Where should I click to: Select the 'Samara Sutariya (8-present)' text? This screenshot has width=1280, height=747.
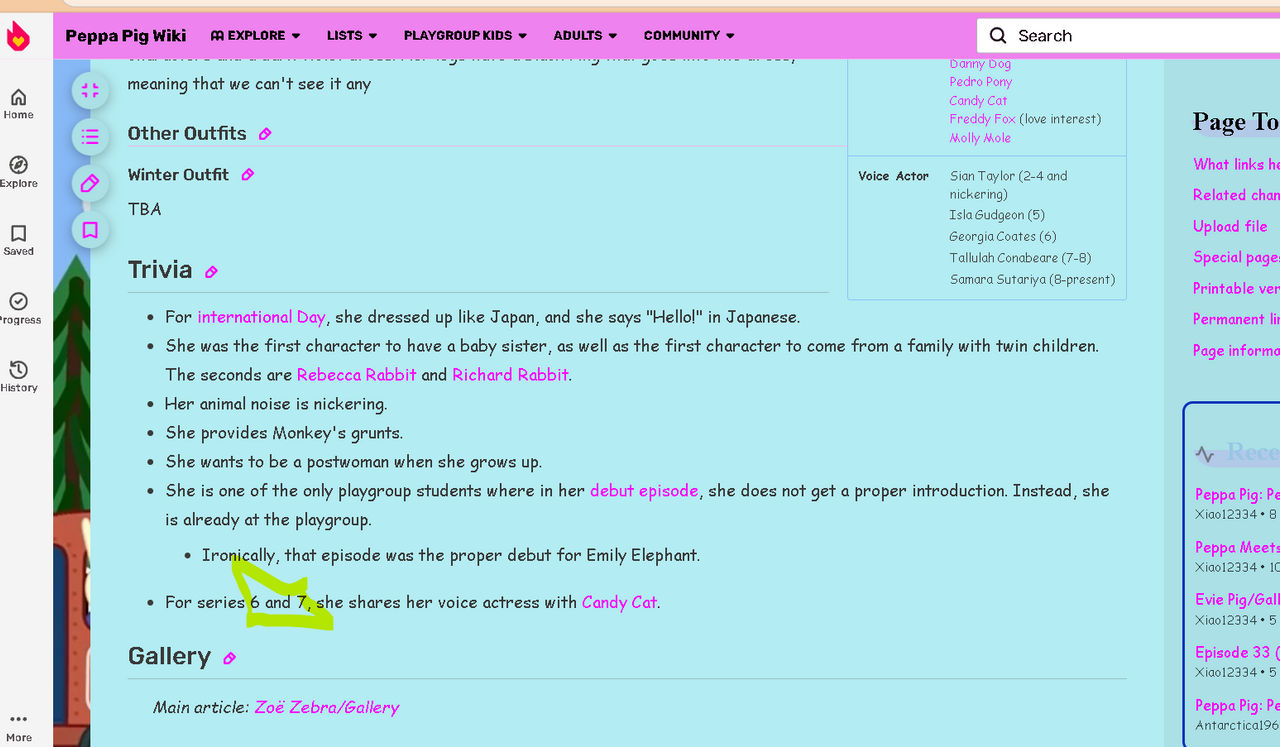(x=1032, y=279)
